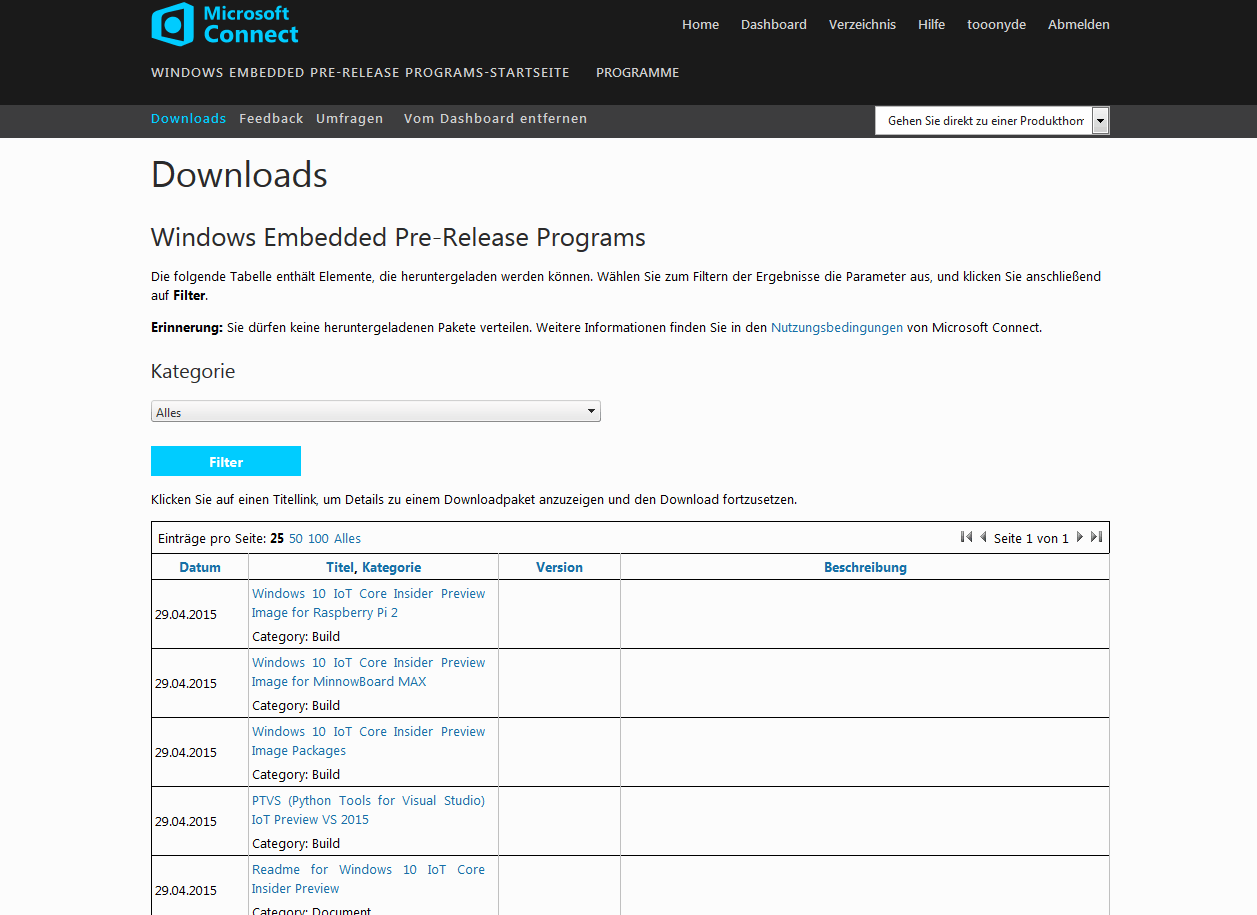Sort table by Kategorie header
Screen dimensions: 1257x915
pos(391,567)
